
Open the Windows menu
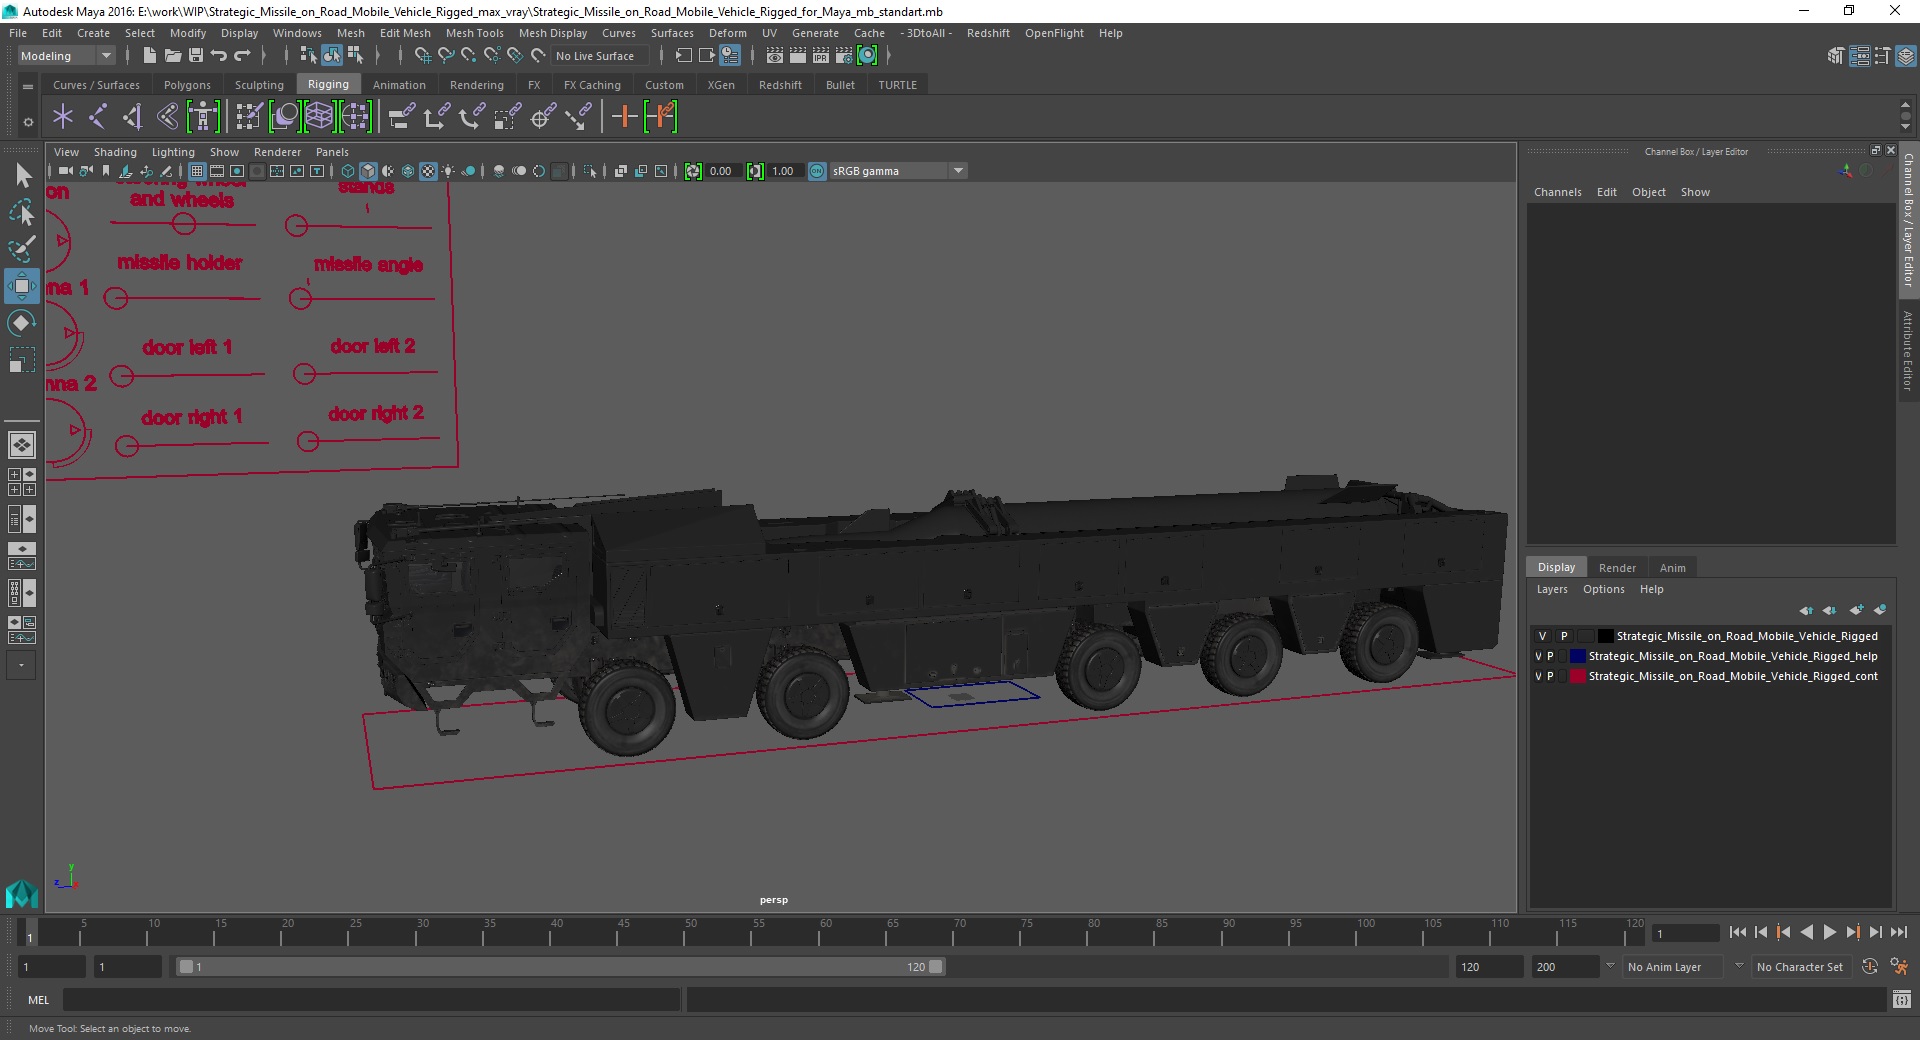tap(297, 33)
